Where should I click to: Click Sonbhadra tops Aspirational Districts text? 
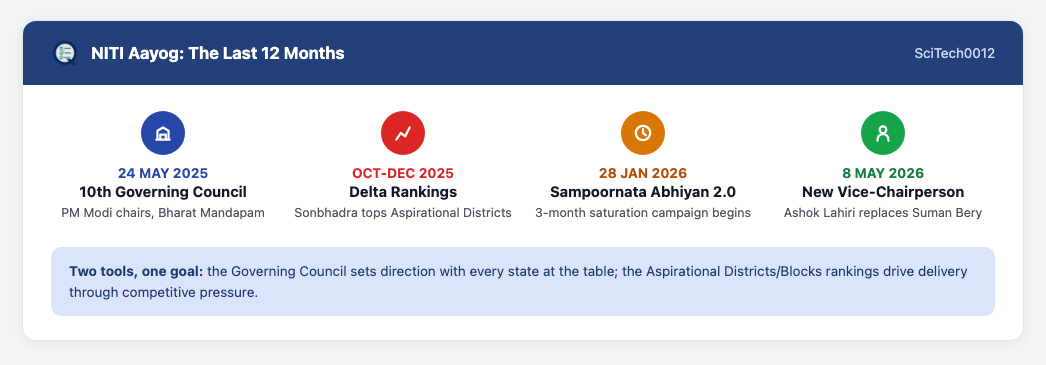tap(403, 213)
